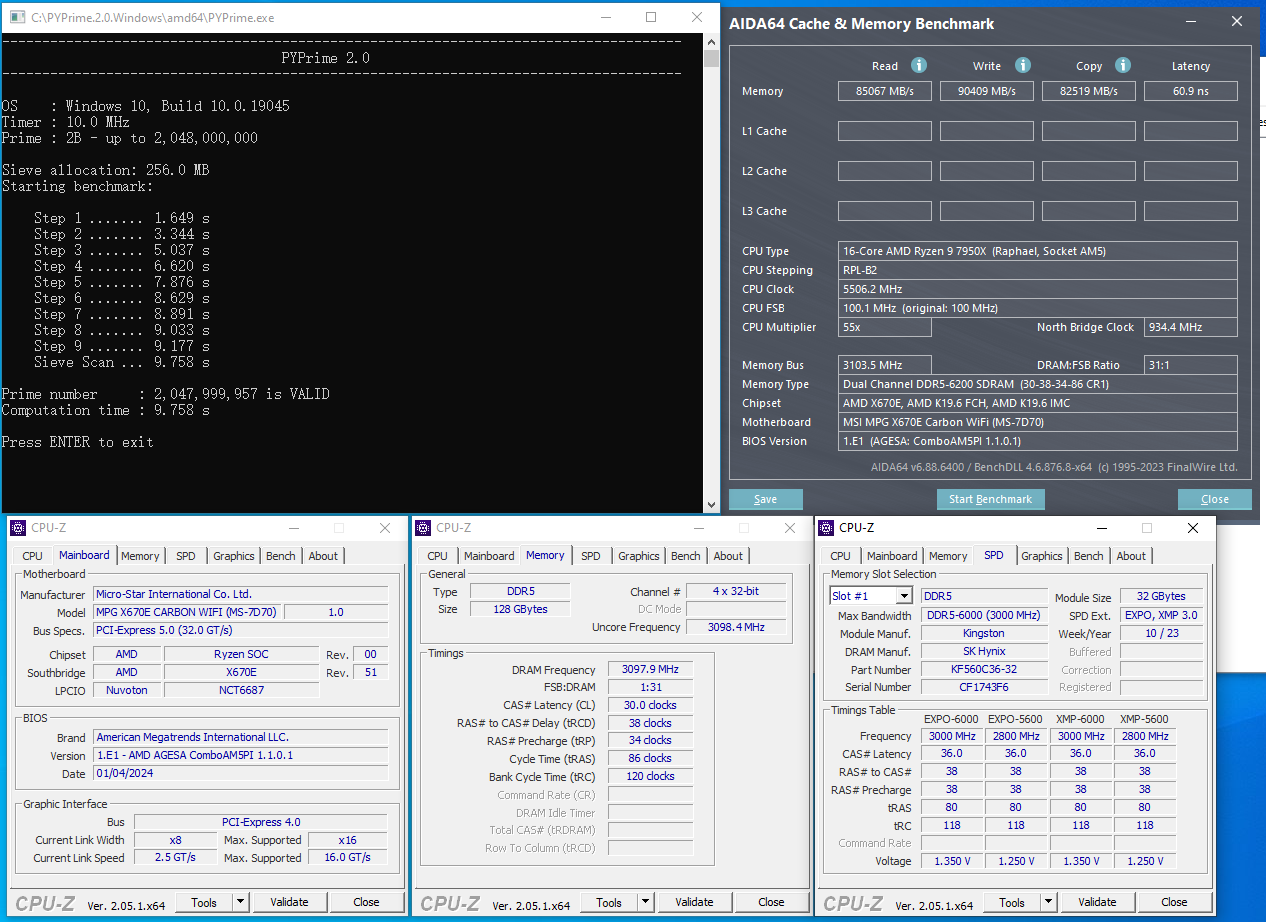This screenshot has height=922, width=1266.
Task: Click the L1 Cache Latency result field
Action: [1190, 131]
